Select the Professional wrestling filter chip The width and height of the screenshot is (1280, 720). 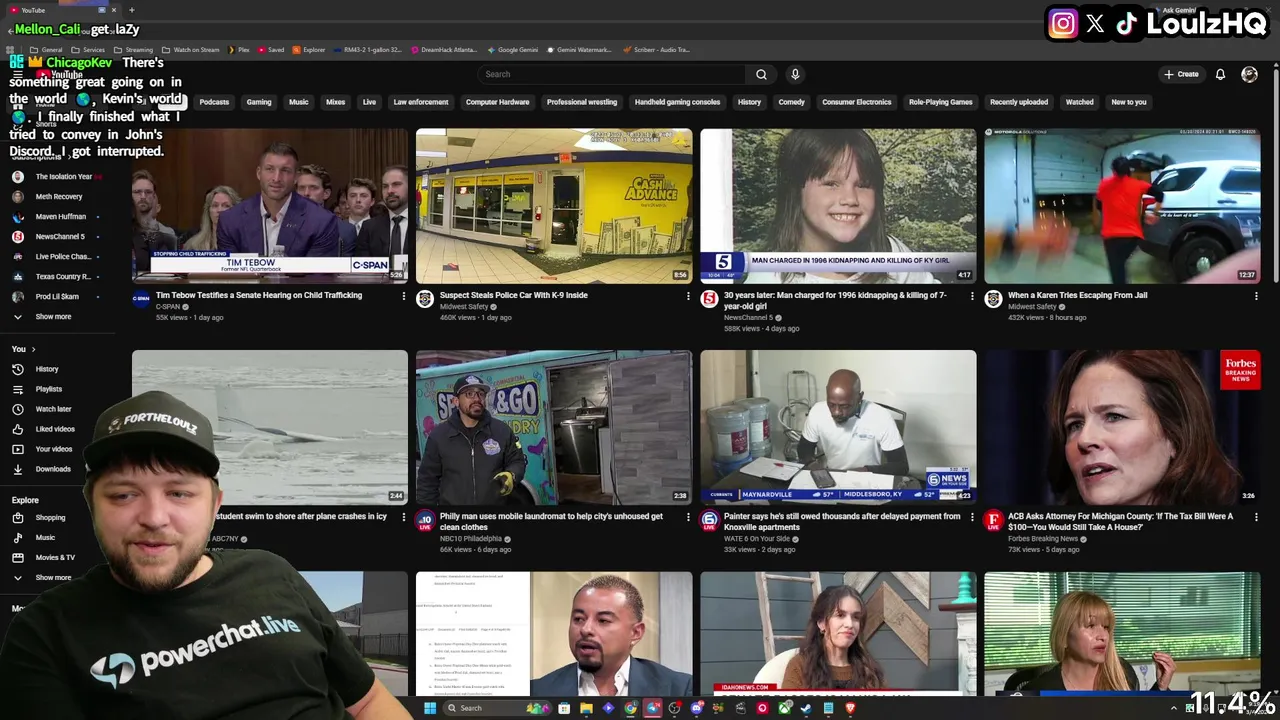coord(582,102)
